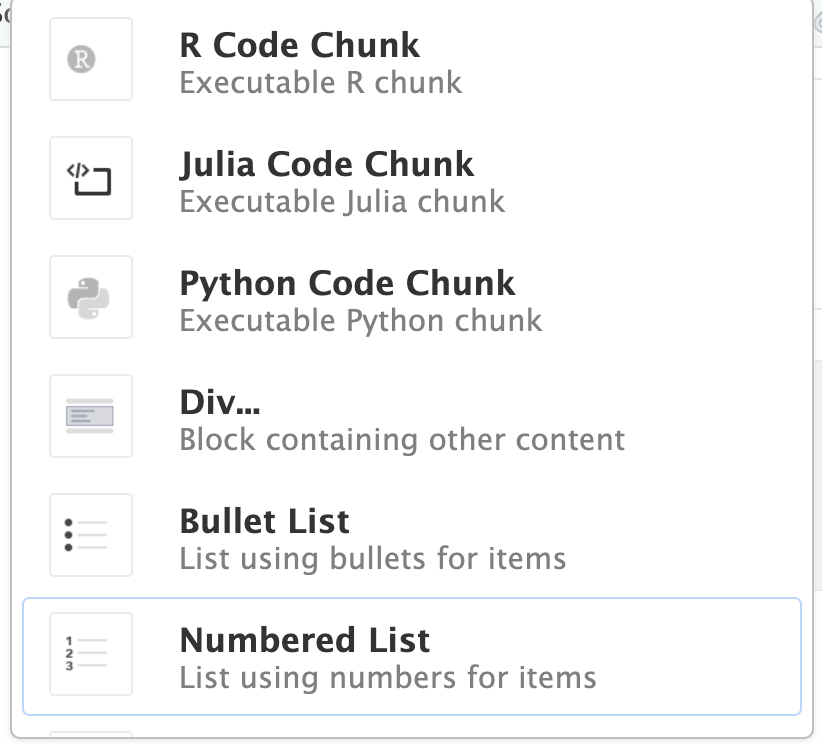This screenshot has width=822, height=744.
Task: Click empty right side of highlighted Numbered List row
Action: pos(700,656)
